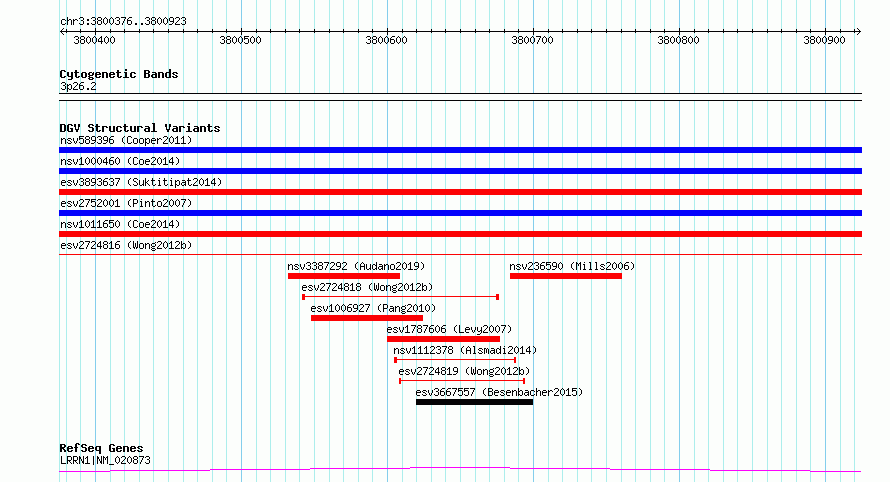Click the esv2752001 (Pinto2007) label
This screenshot has width=890, height=482.
[126, 203]
